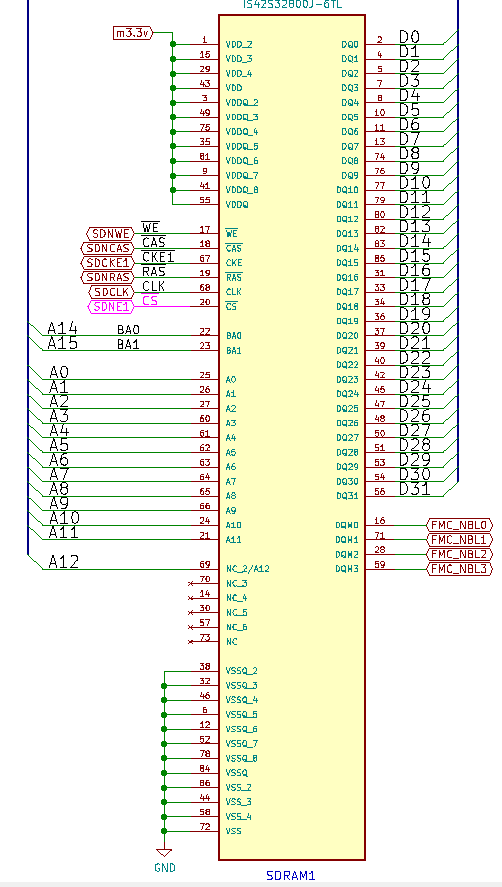Select the D15 net label
502x887 pixels.
coord(415,255)
